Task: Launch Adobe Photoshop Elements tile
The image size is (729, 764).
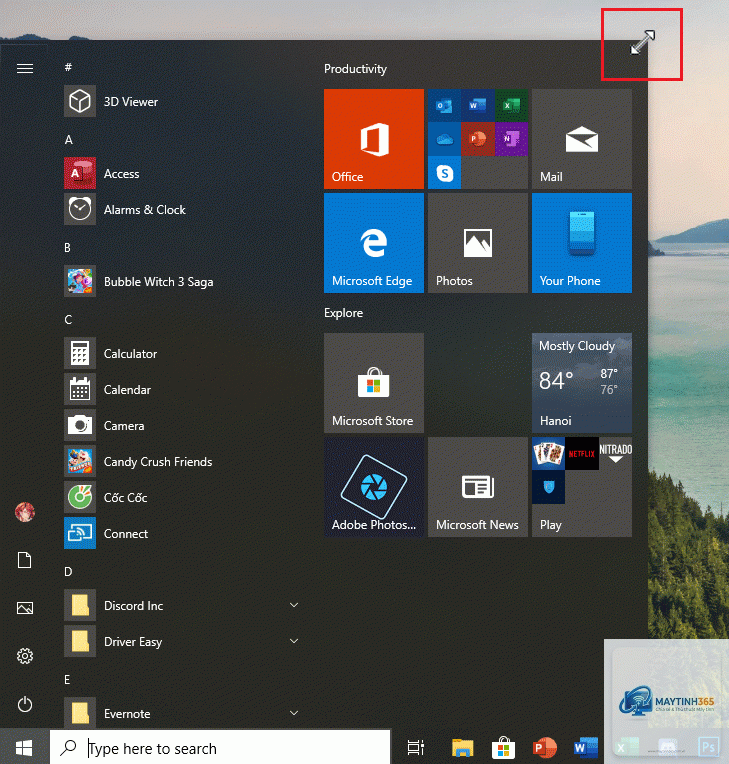Action: [374, 487]
